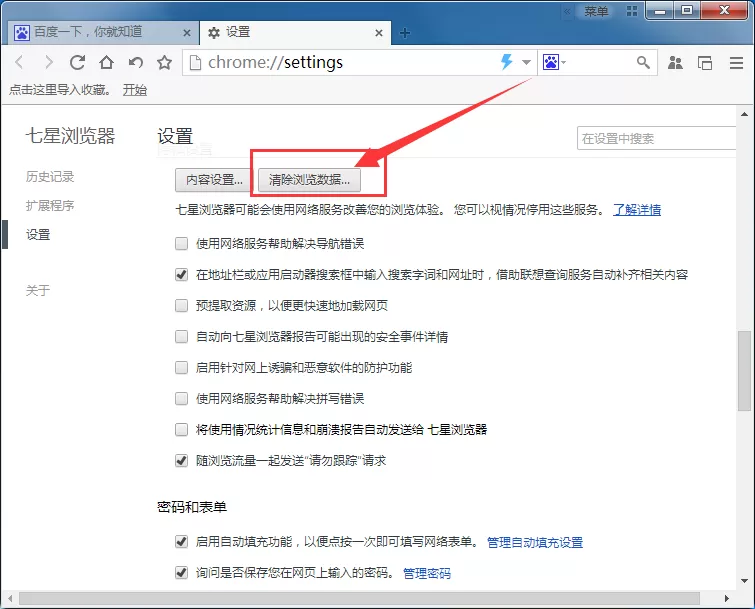Viewport: 755px width, 609px height.
Task: Click the vertical scrollbar thumb
Action: 744,371
